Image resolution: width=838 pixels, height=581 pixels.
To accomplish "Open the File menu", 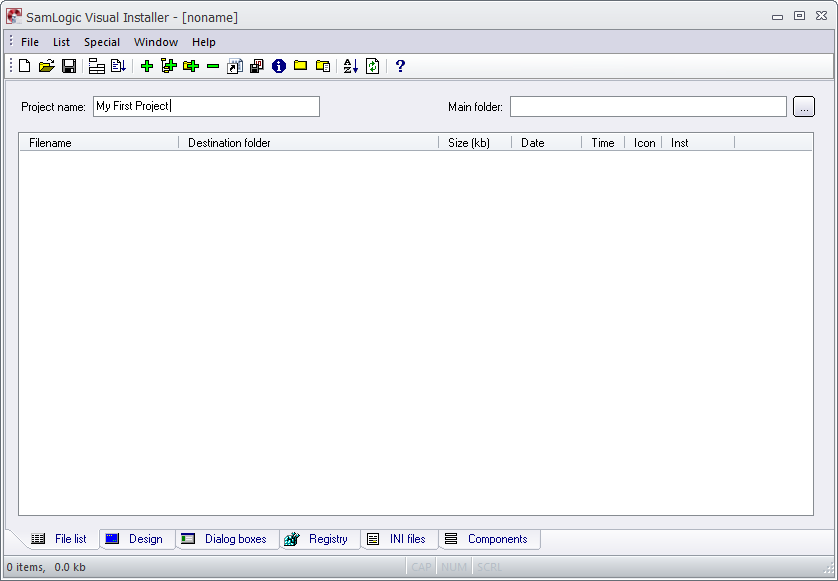I will (x=30, y=42).
